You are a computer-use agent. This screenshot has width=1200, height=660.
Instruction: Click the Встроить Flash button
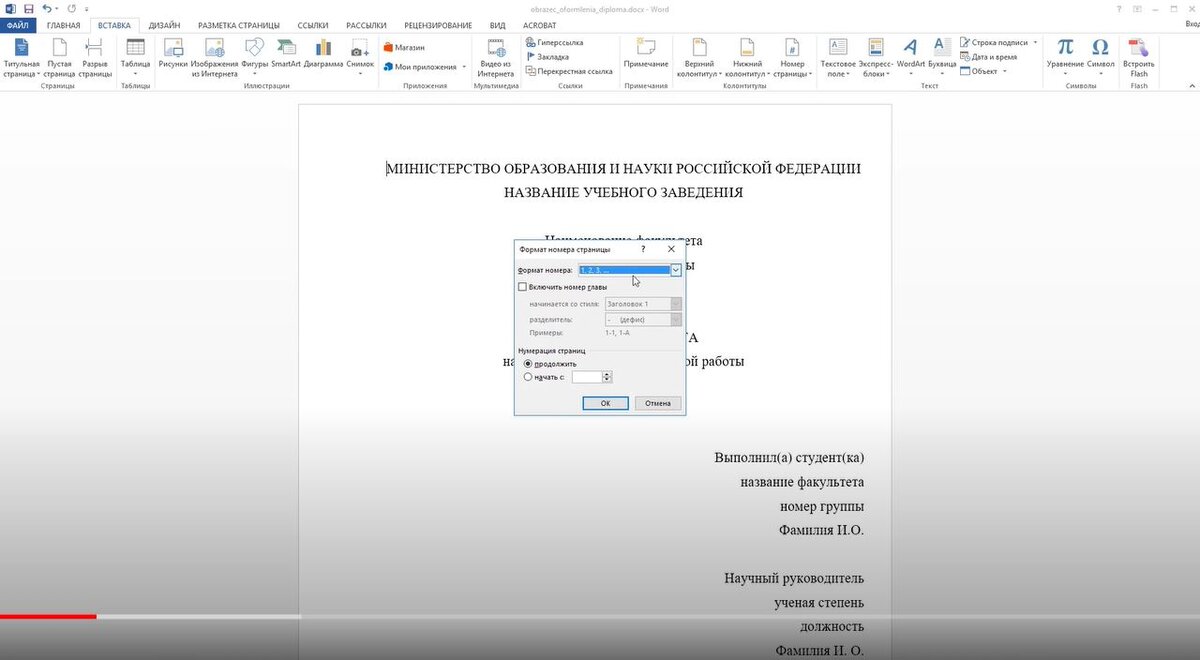coord(1139,58)
